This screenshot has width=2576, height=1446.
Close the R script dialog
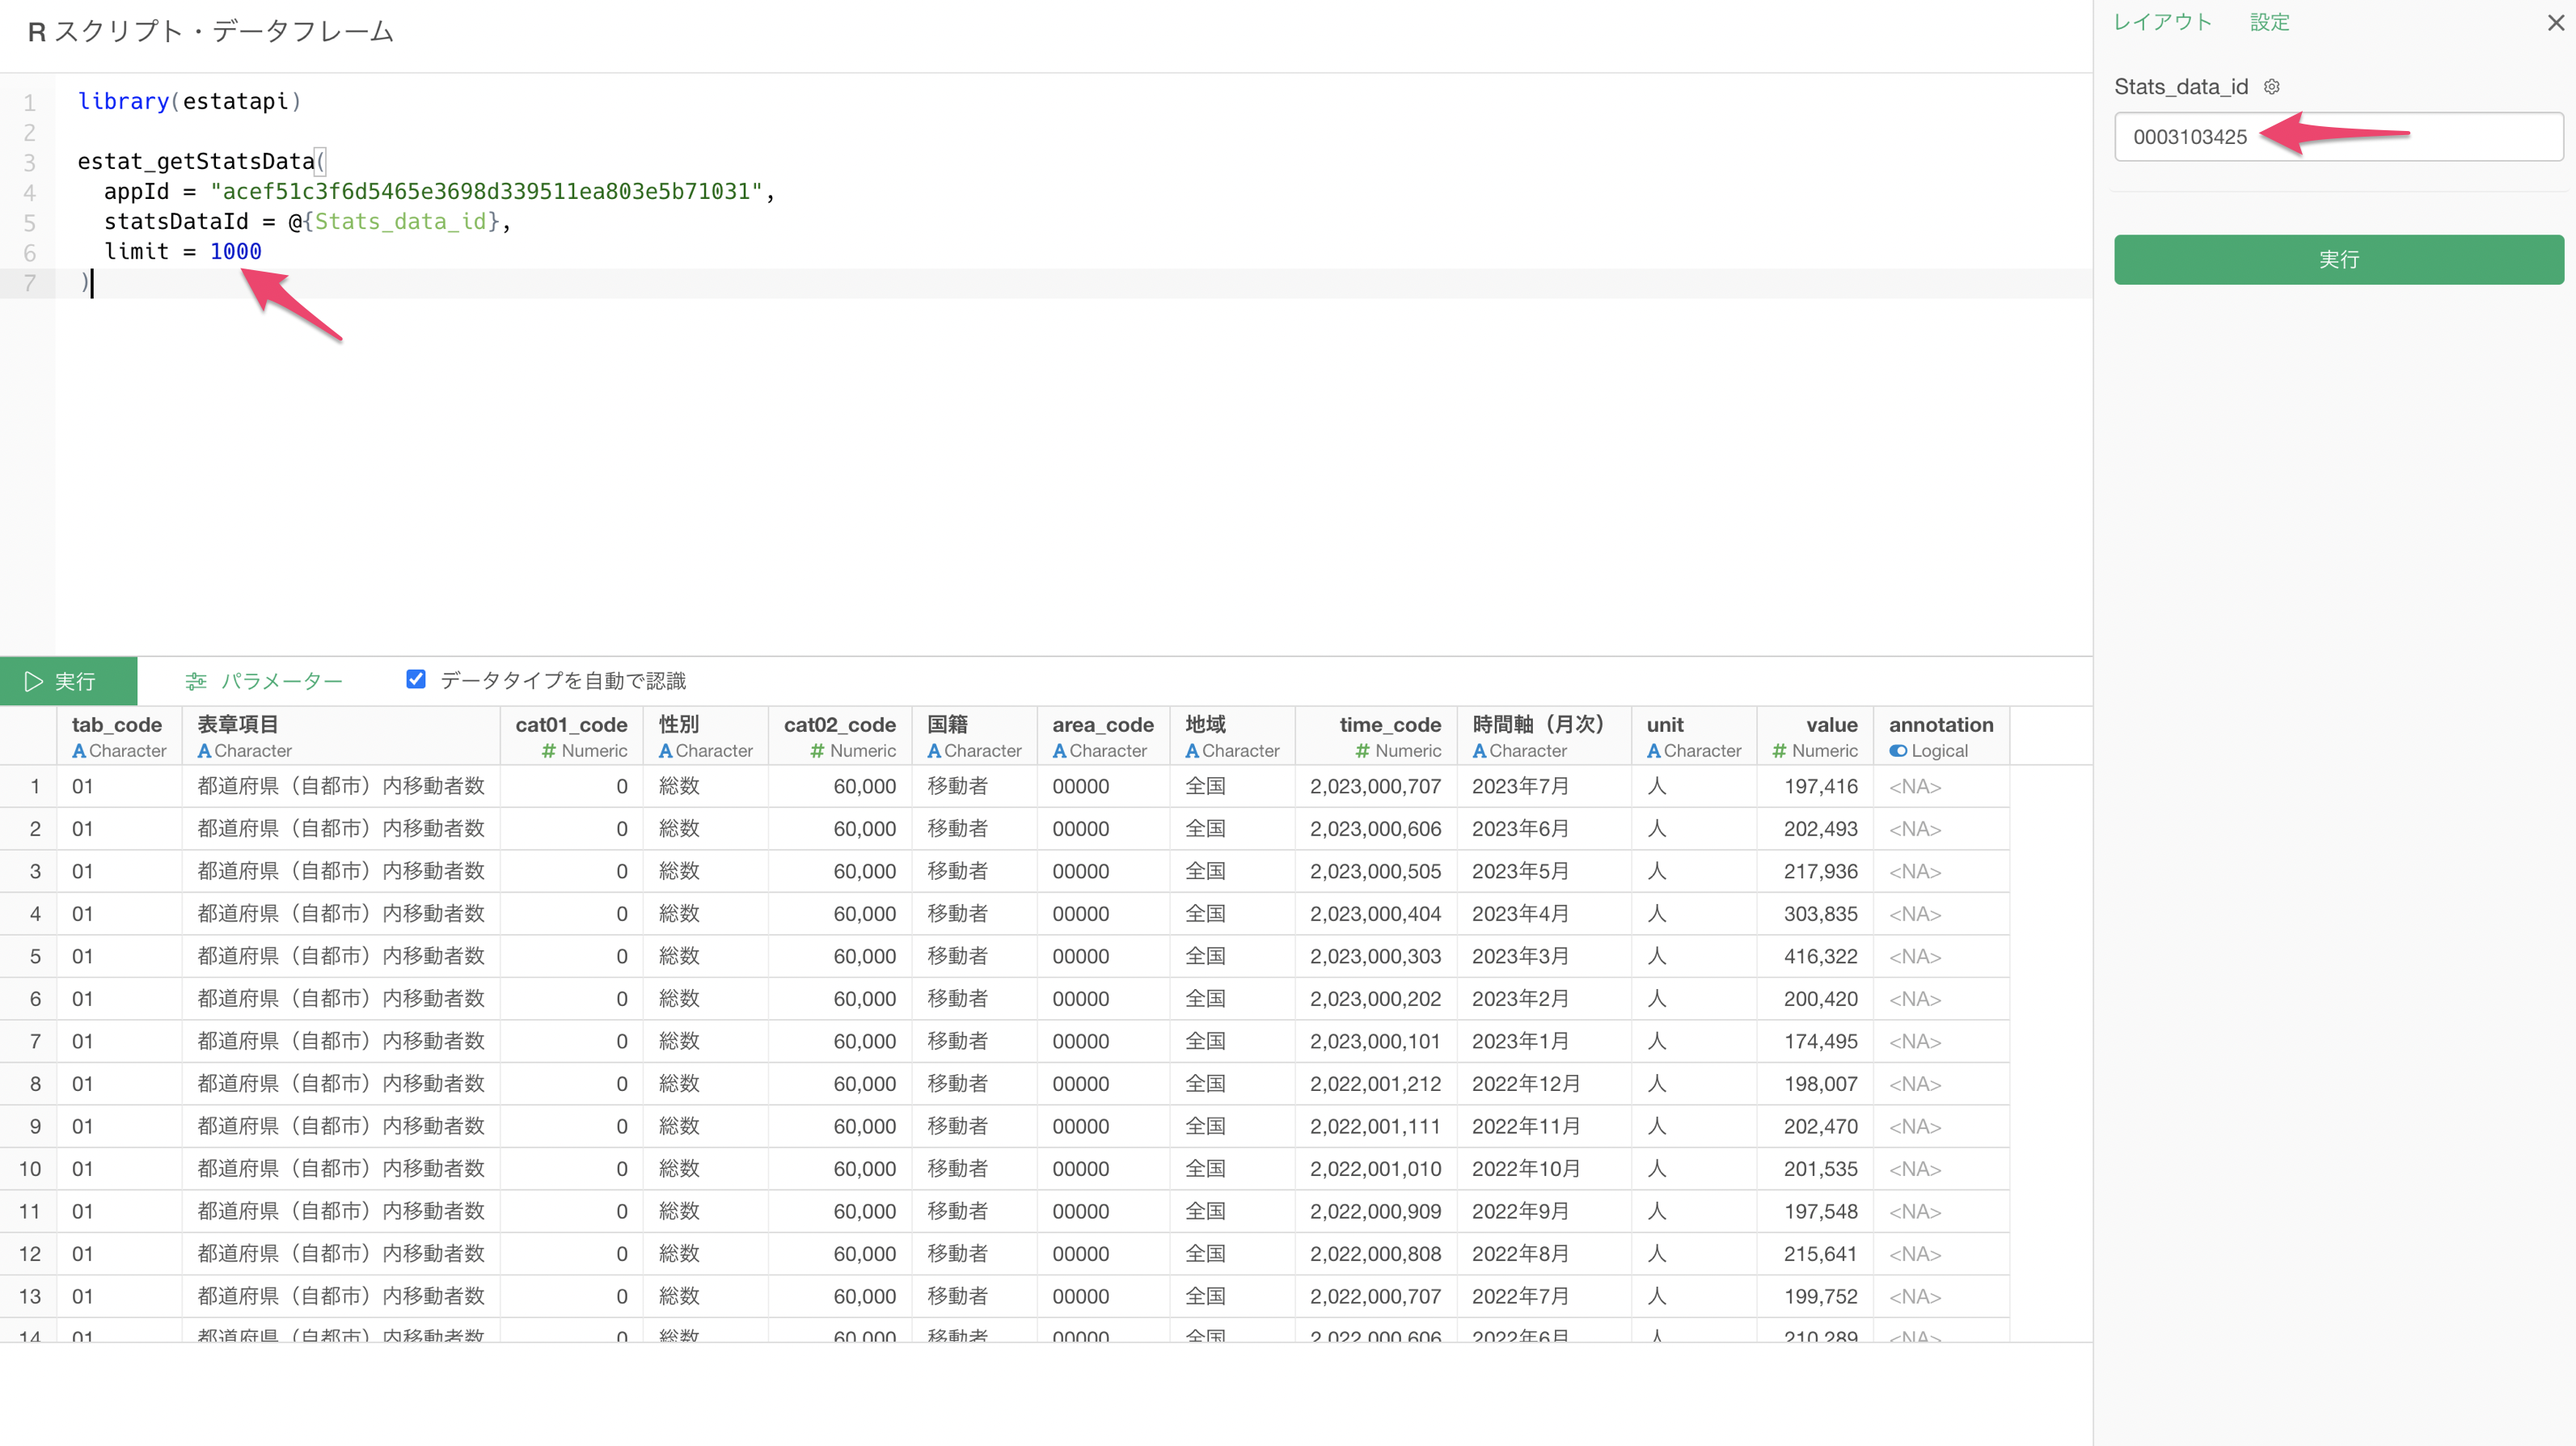pyautogui.click(x=2555, y=22)
